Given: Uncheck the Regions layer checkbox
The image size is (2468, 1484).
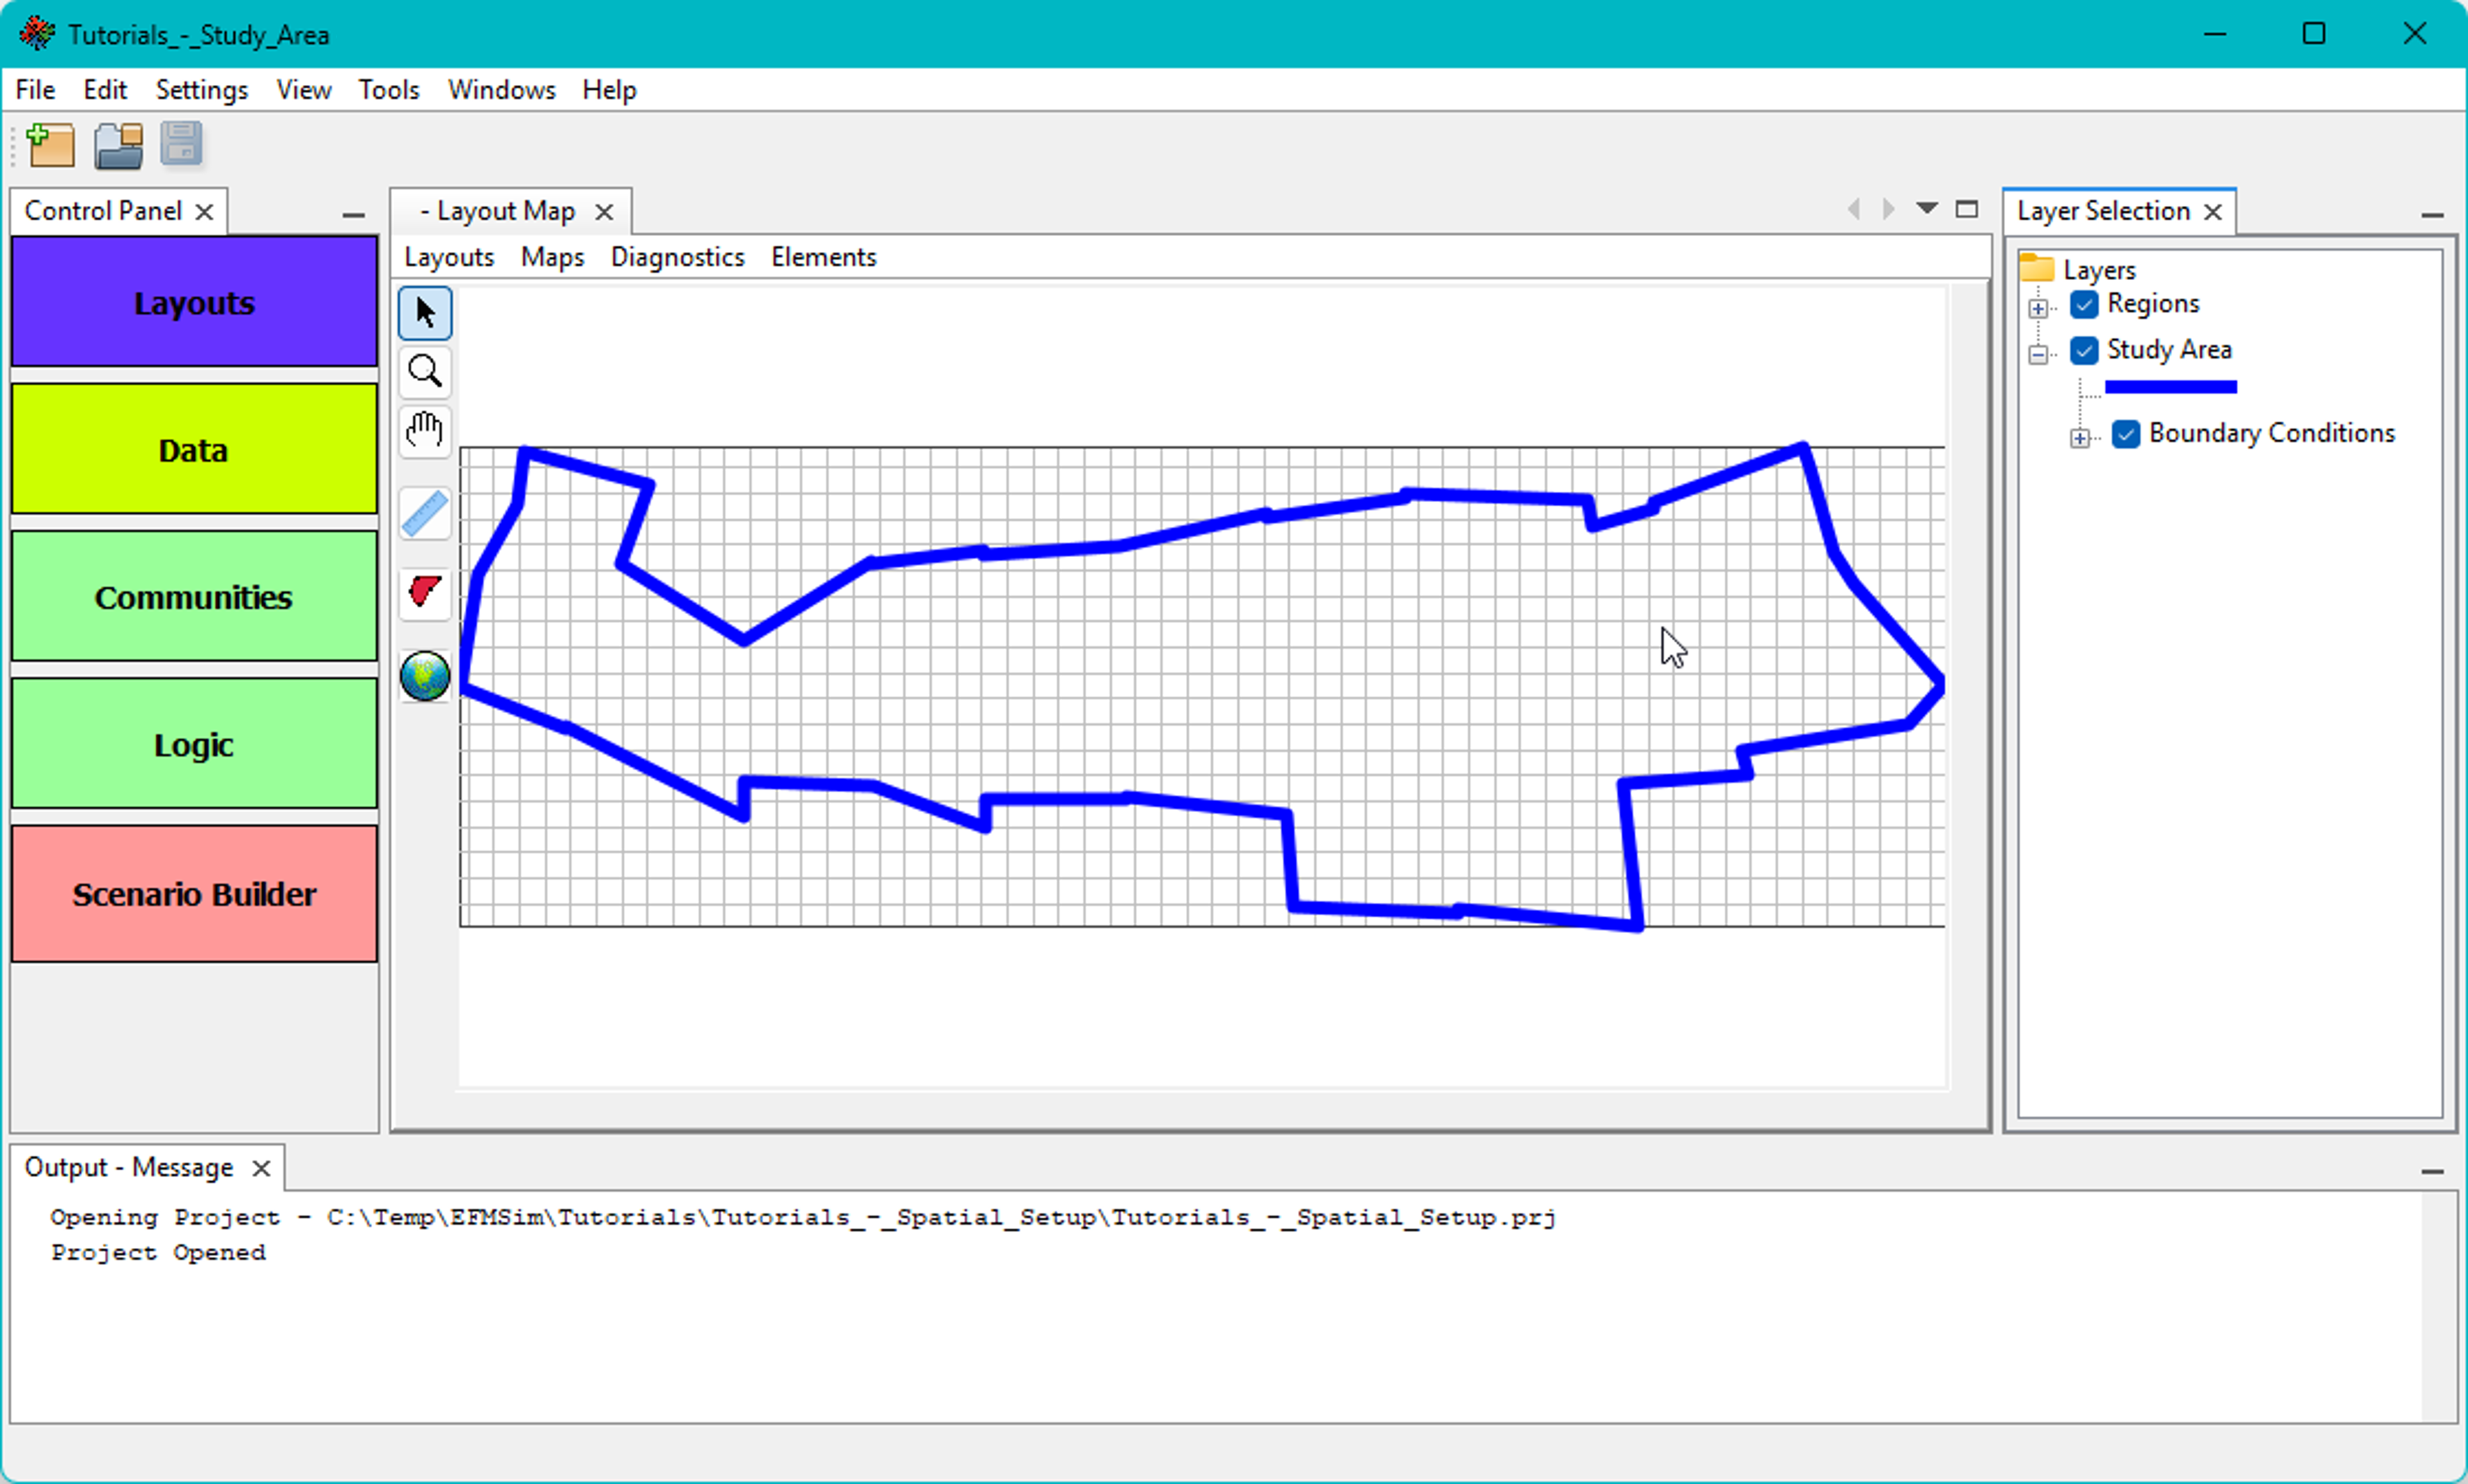Looking at the screenshot, I should coord(2084,304).
